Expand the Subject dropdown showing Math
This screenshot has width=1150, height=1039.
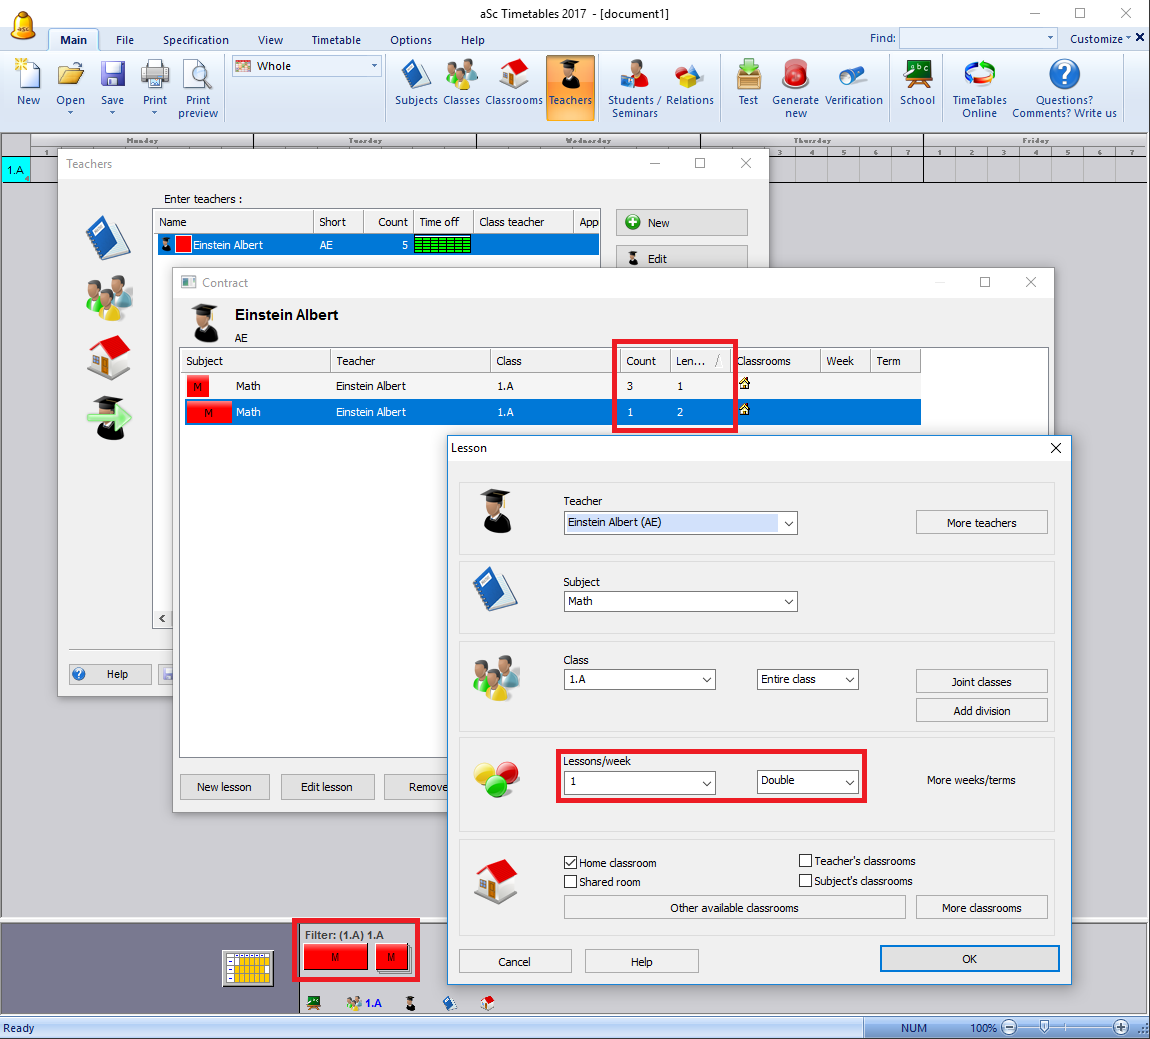(789, 602)
